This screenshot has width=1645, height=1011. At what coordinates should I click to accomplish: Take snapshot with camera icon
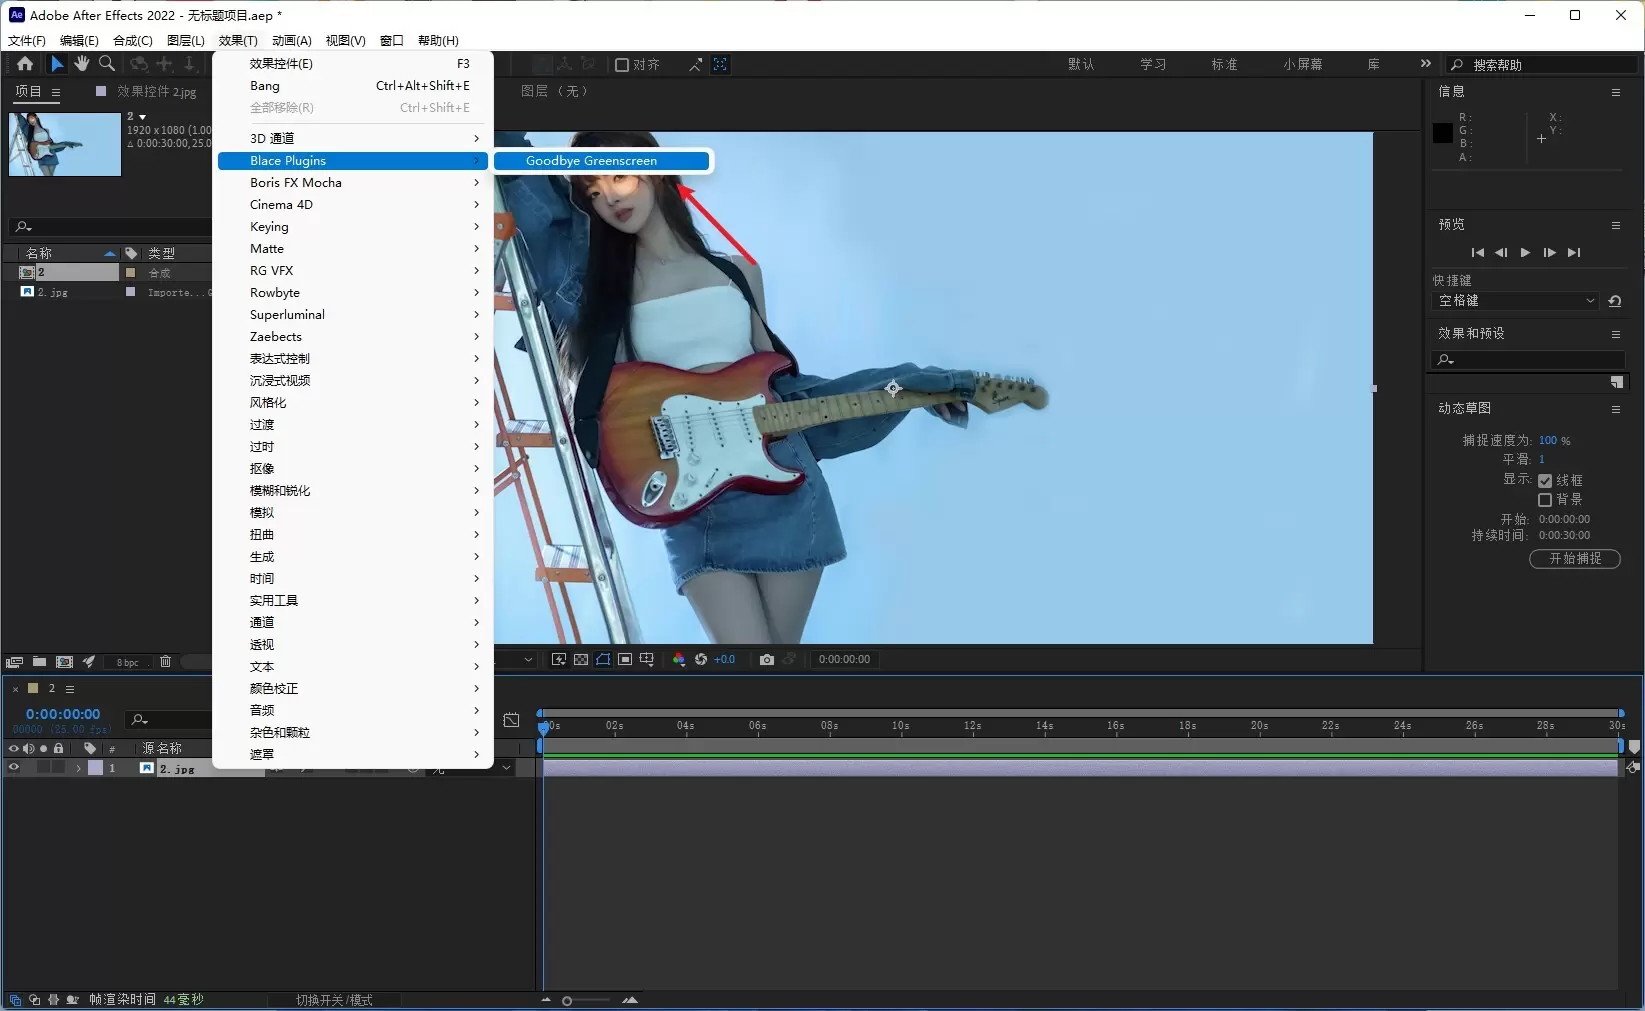pos(767,659)
